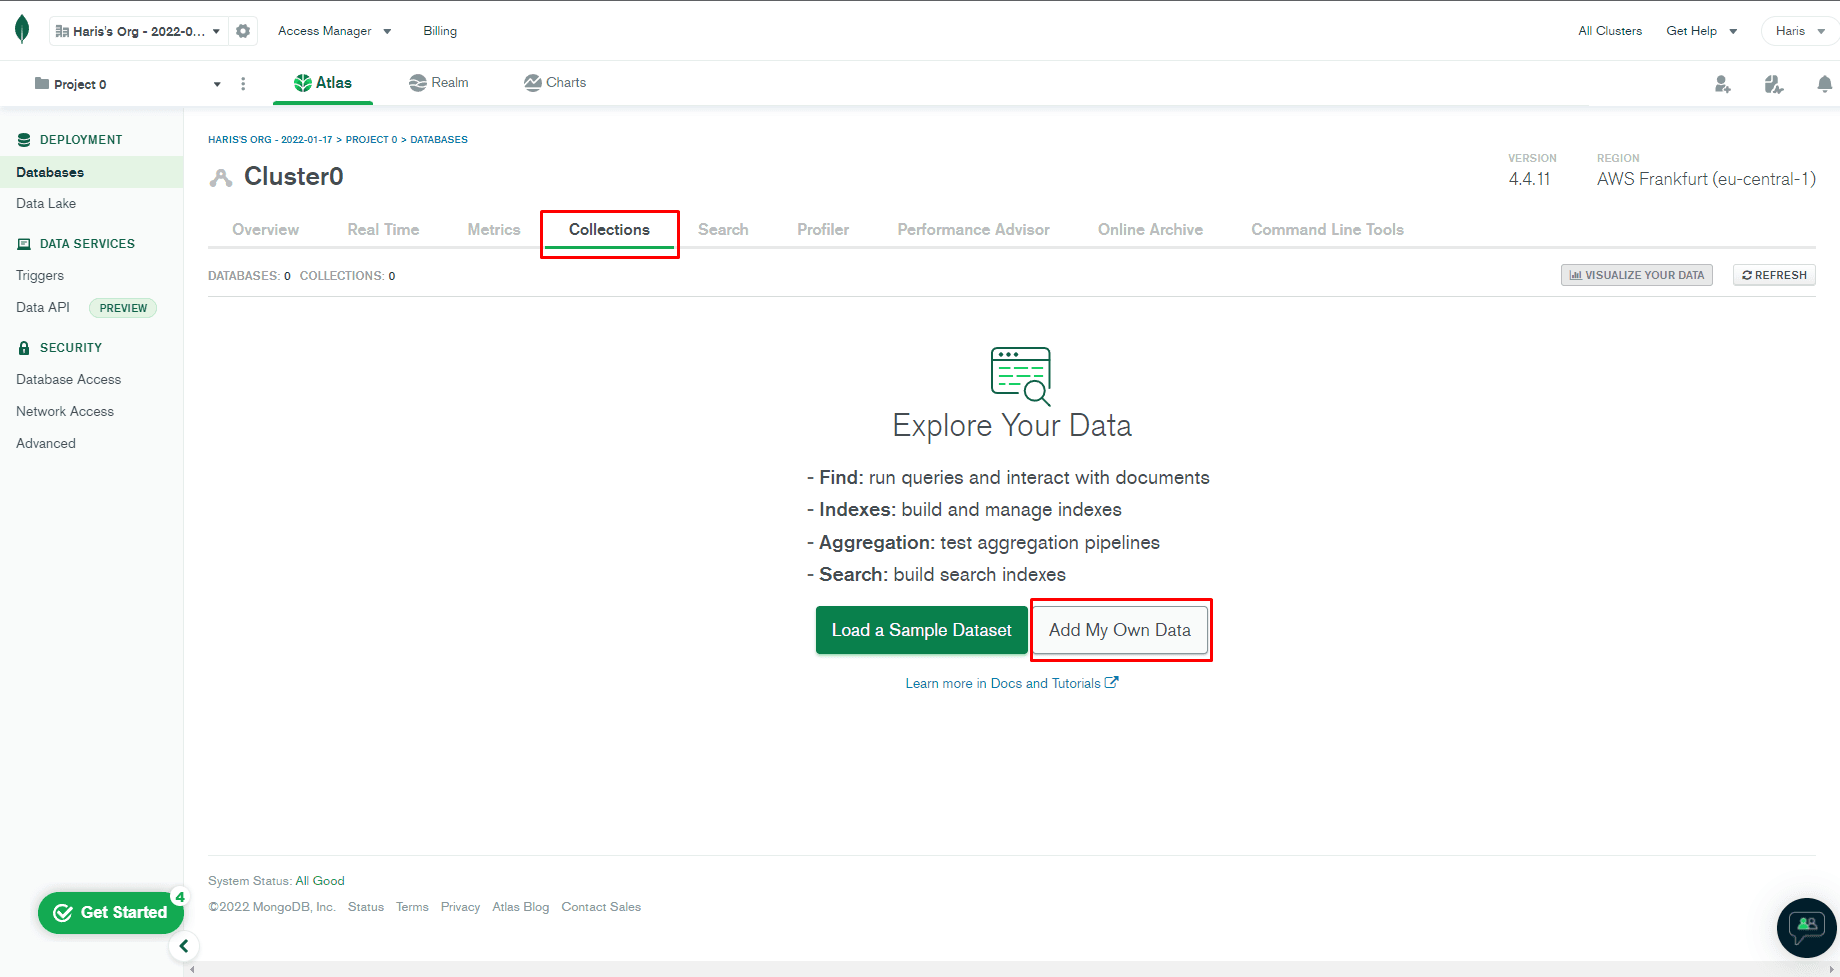1840x977 pixels.
Task: Open the project activity feed icon
Action: (x=1773, y=84)
